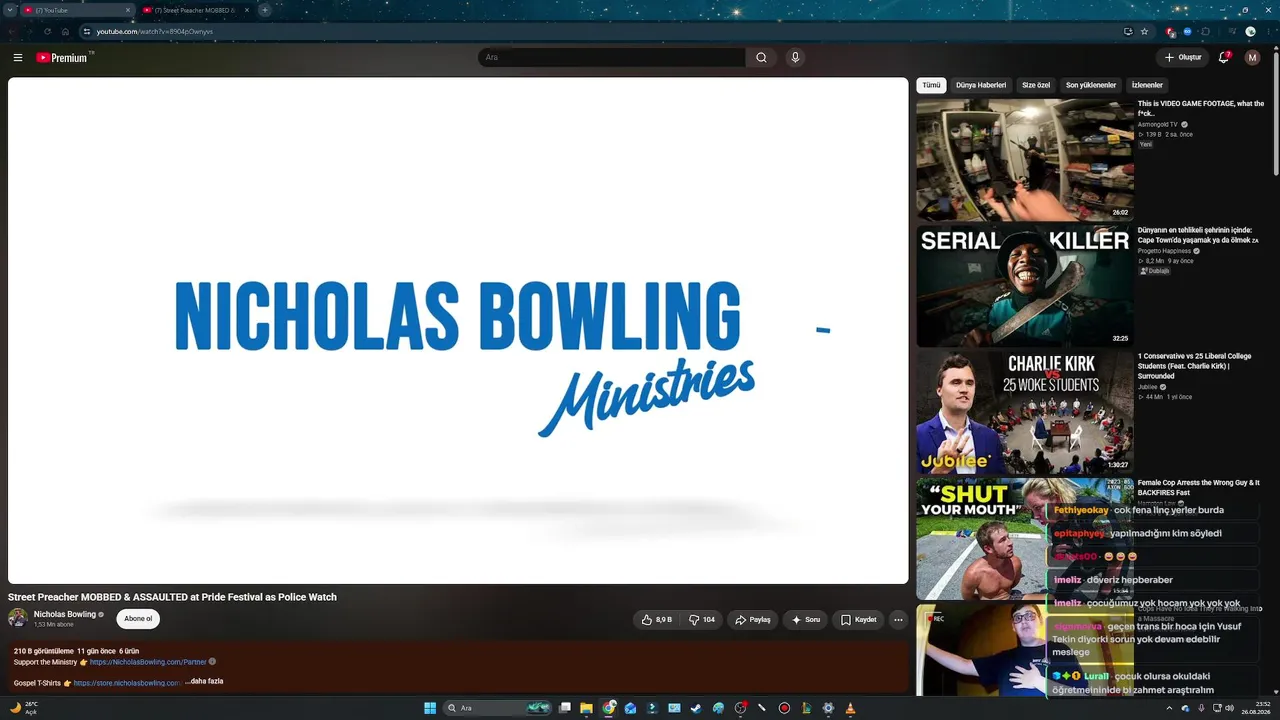This screenshot has width=1280, height=720.
Task: Select the İzlenenler filter chip
Action: 1147,85
